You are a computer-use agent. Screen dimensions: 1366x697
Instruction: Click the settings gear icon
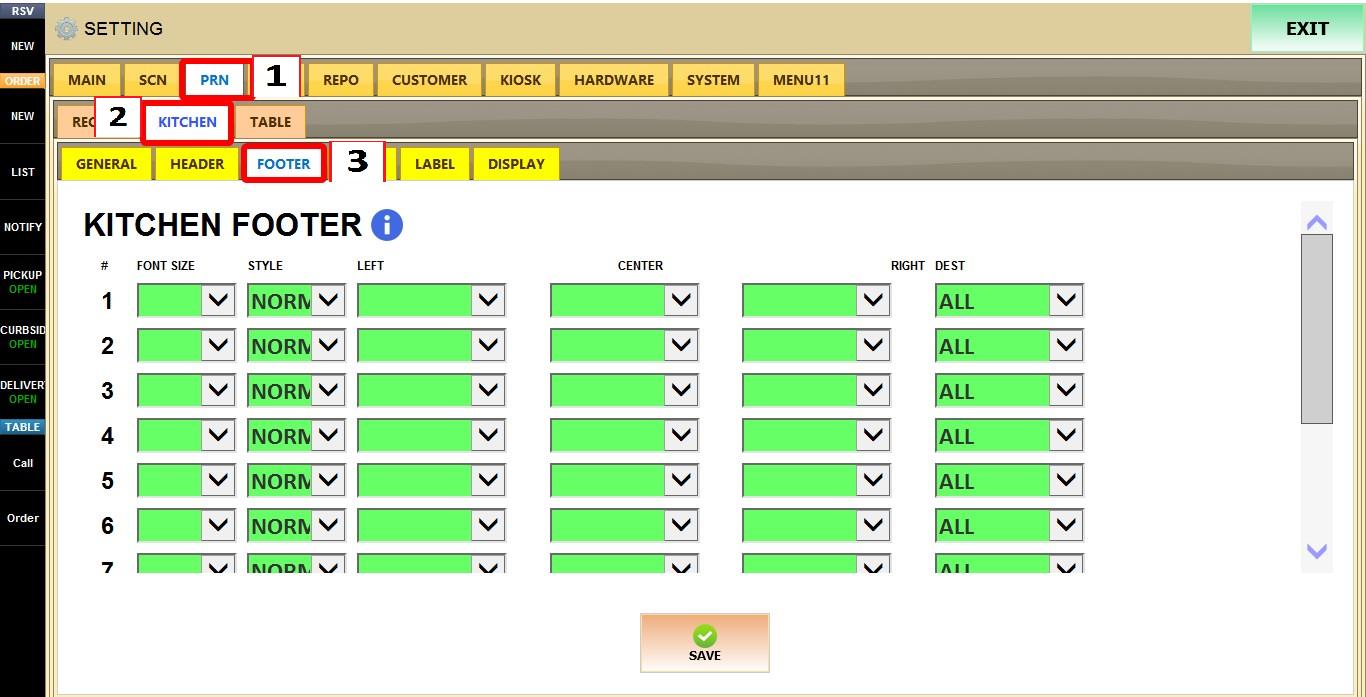pos(66,29)
